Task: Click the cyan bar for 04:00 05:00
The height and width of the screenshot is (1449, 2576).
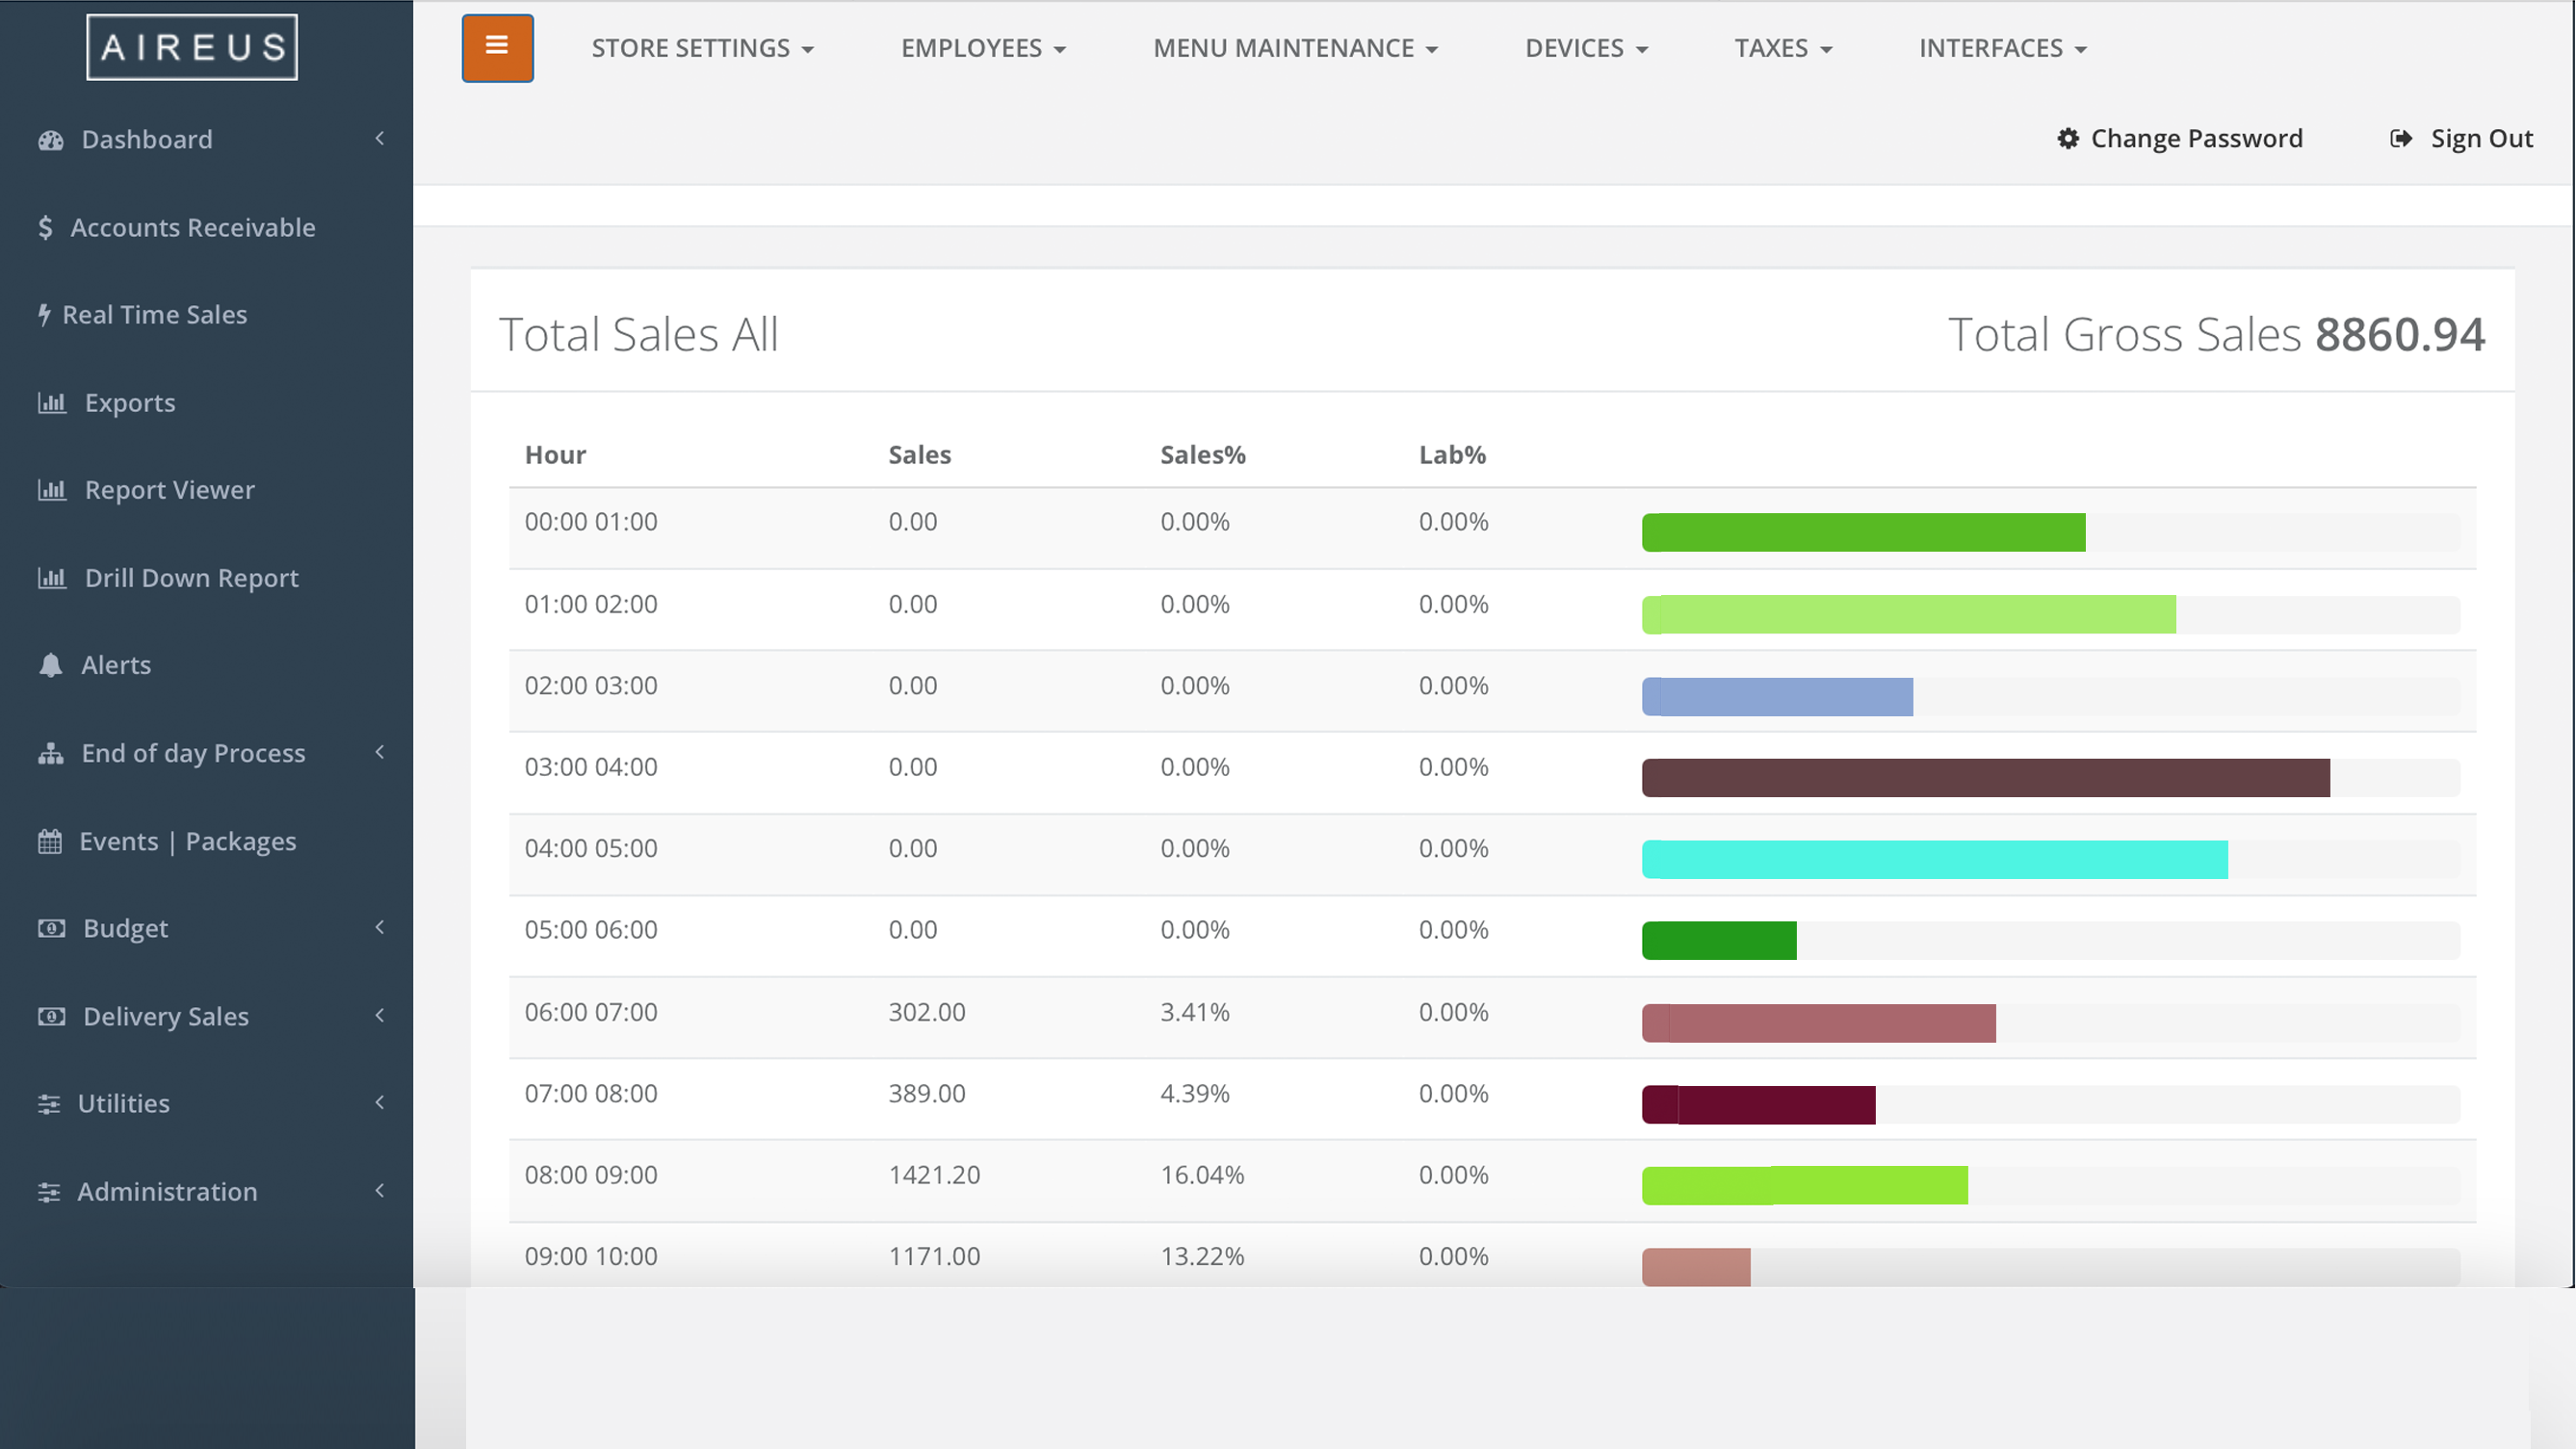Action: point(1935,860)
